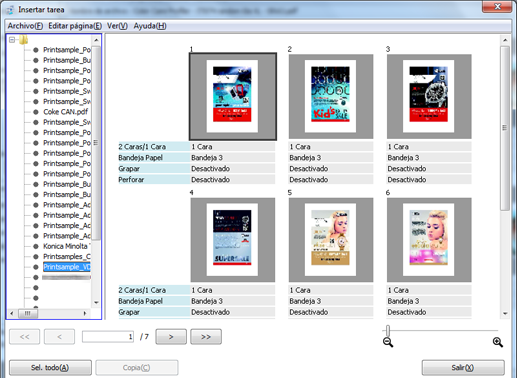Click the << first page button
The width and height of the screenshot is (517, 378).
[x=25, y=337]
